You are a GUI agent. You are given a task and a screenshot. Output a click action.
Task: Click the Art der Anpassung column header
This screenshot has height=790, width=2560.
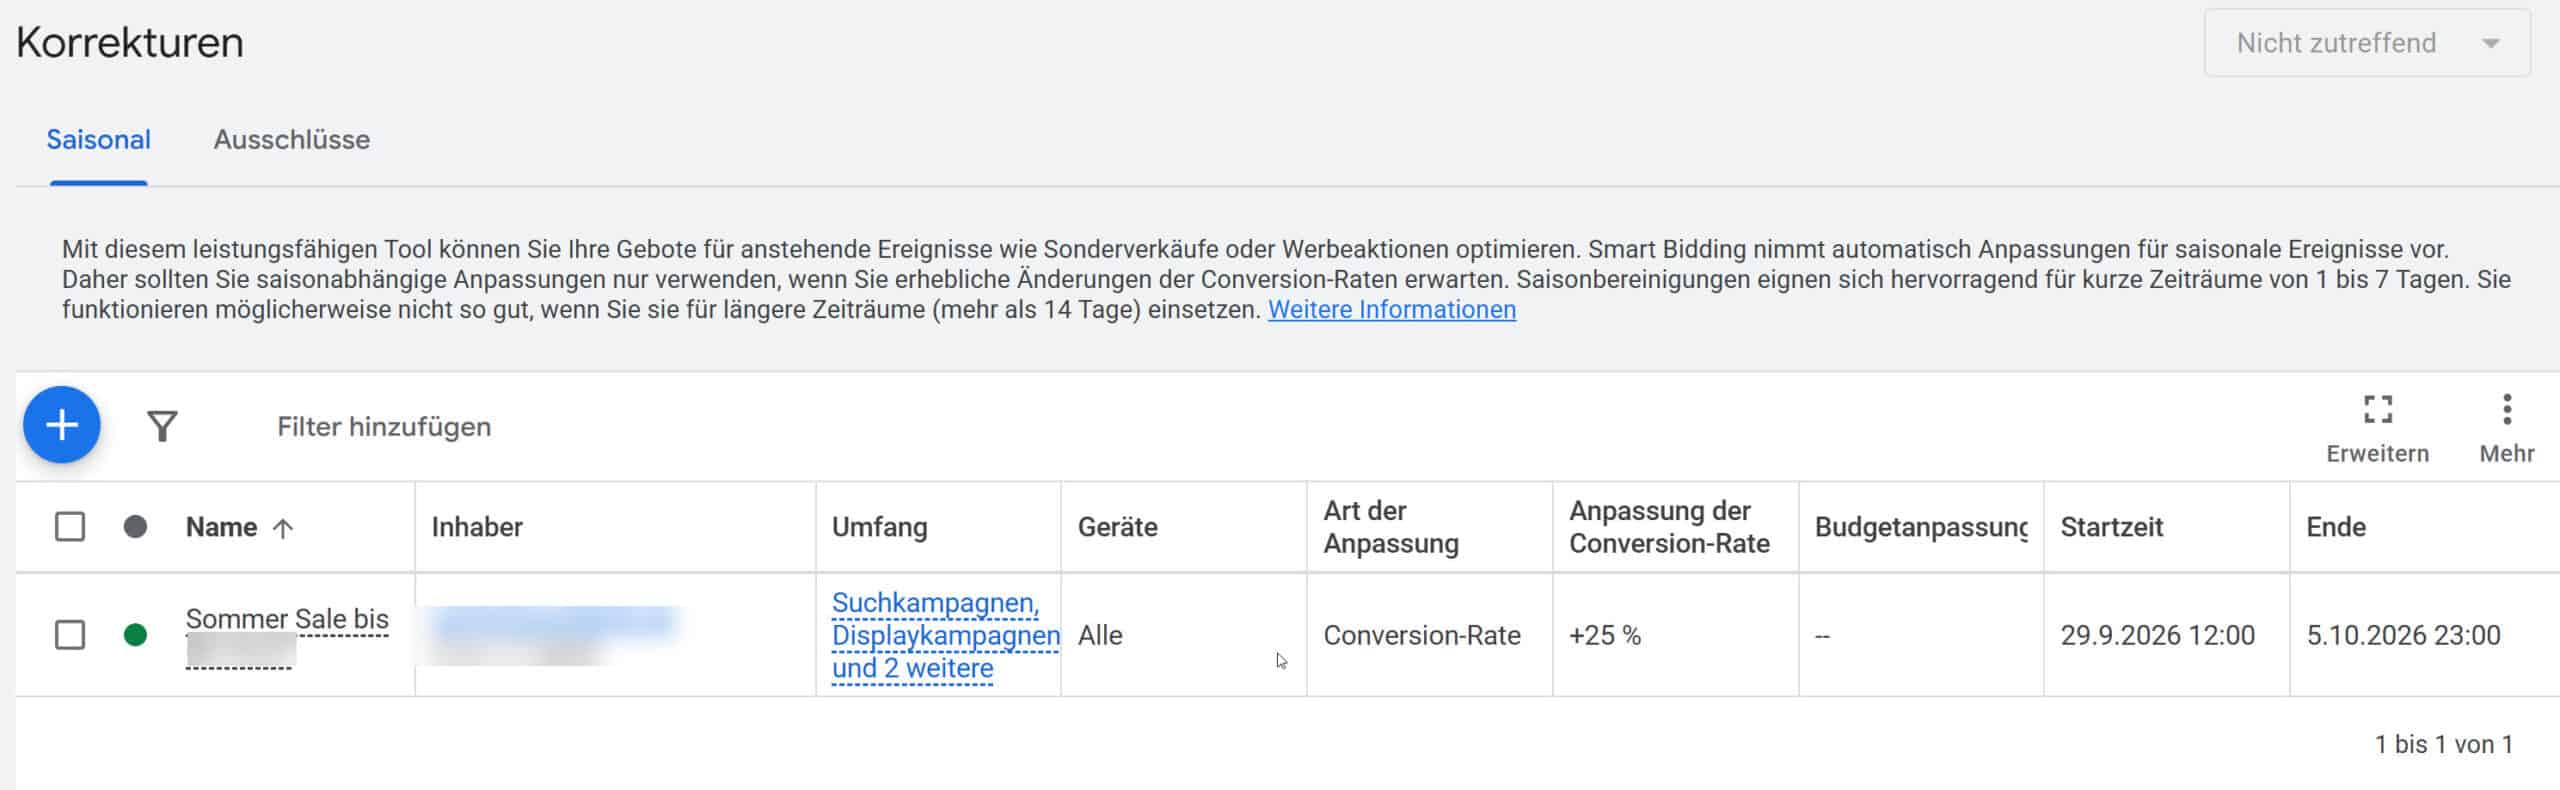1391,527
